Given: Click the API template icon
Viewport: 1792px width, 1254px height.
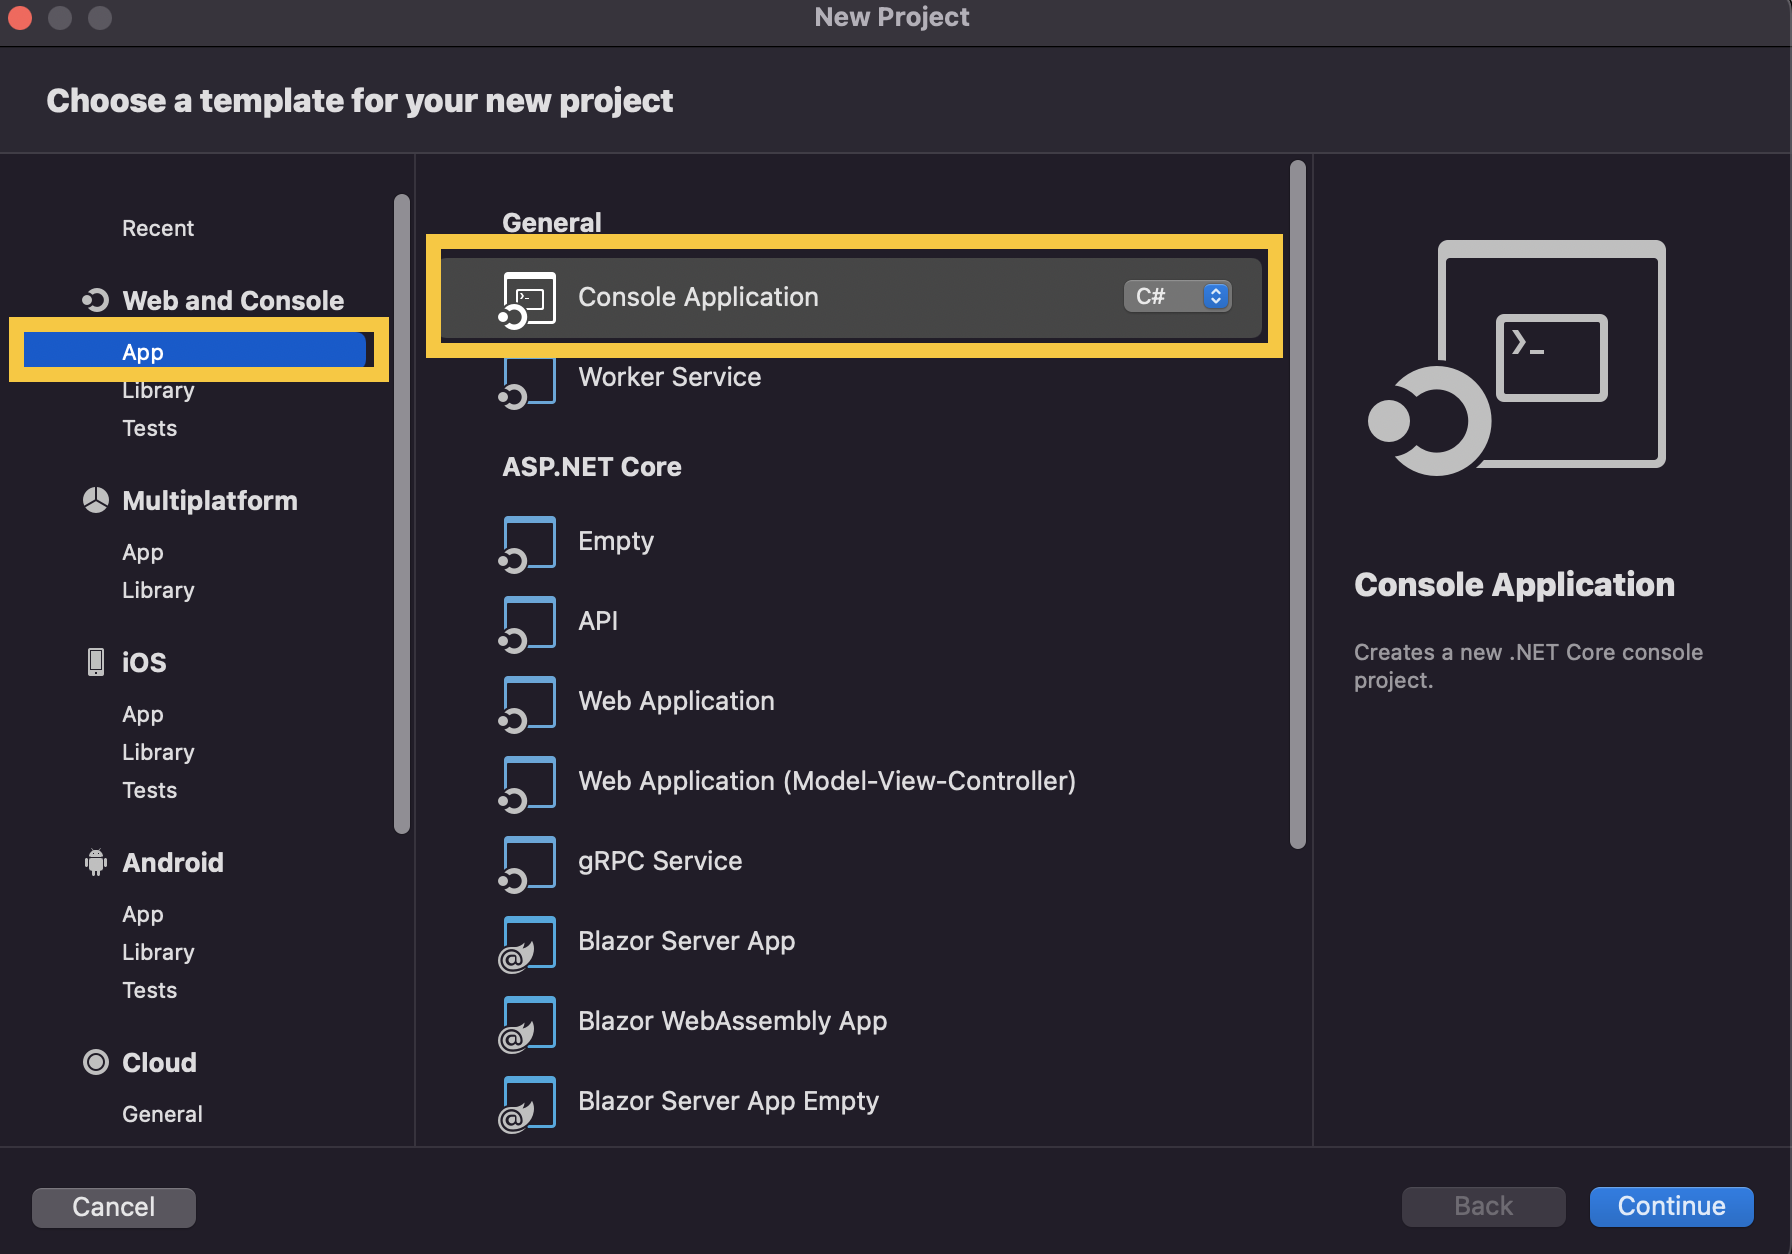Looking at the screenshot, I should (x=528, y=623).
